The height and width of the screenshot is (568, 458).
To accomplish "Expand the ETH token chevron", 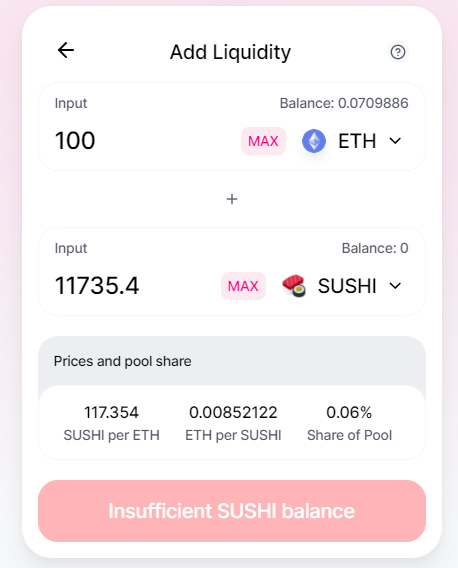I will (395, 141).
